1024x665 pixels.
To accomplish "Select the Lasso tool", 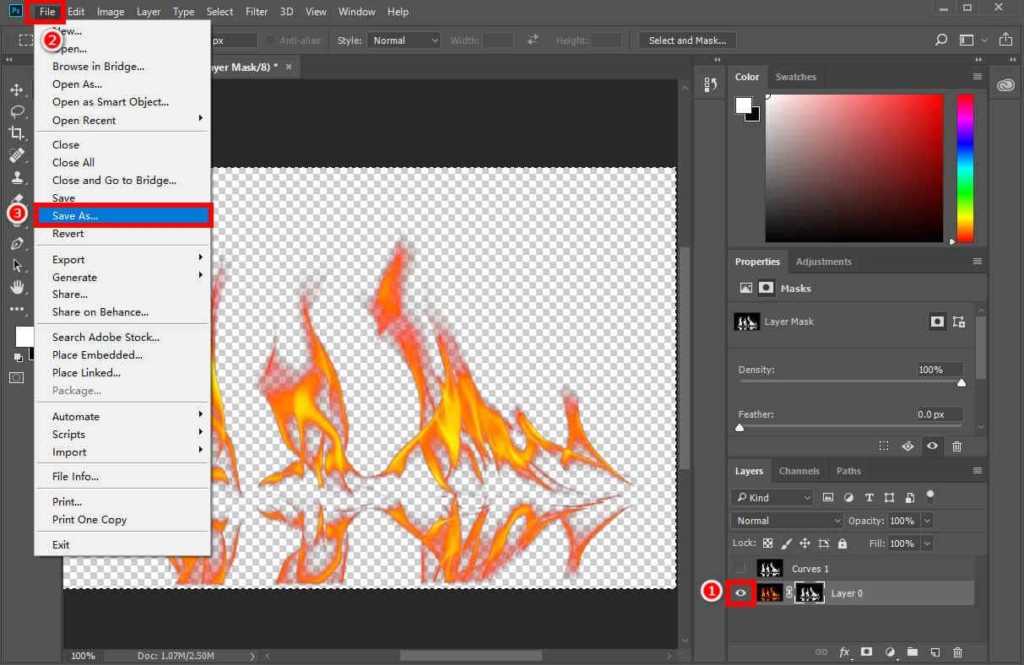I will coord(15,111).
